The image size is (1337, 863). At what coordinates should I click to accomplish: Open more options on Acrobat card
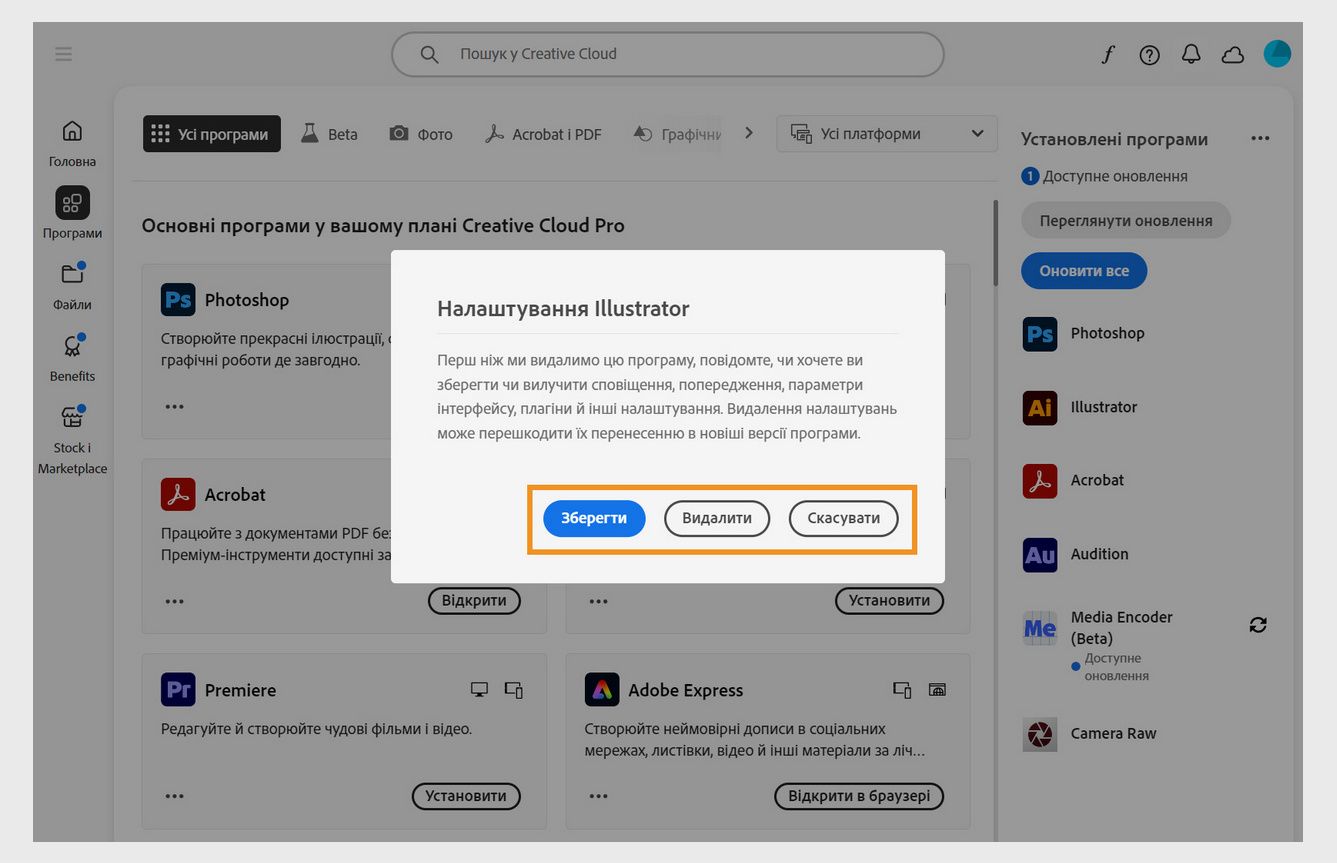coord(175,601)
